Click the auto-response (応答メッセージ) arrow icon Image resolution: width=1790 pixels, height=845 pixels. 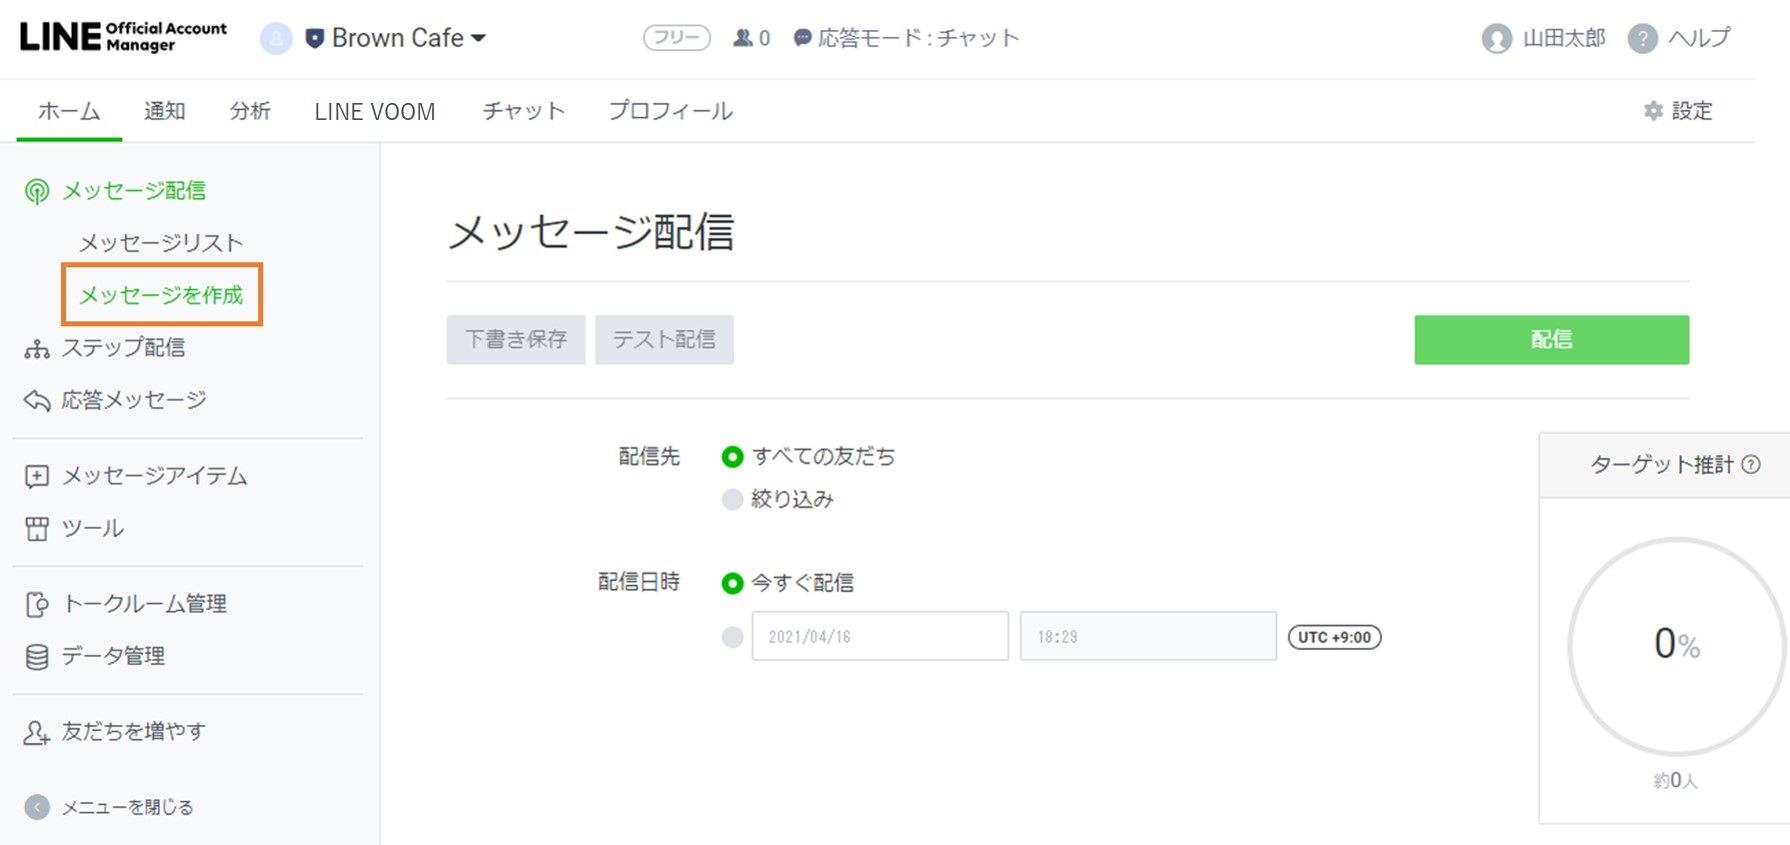click(37, 401)
